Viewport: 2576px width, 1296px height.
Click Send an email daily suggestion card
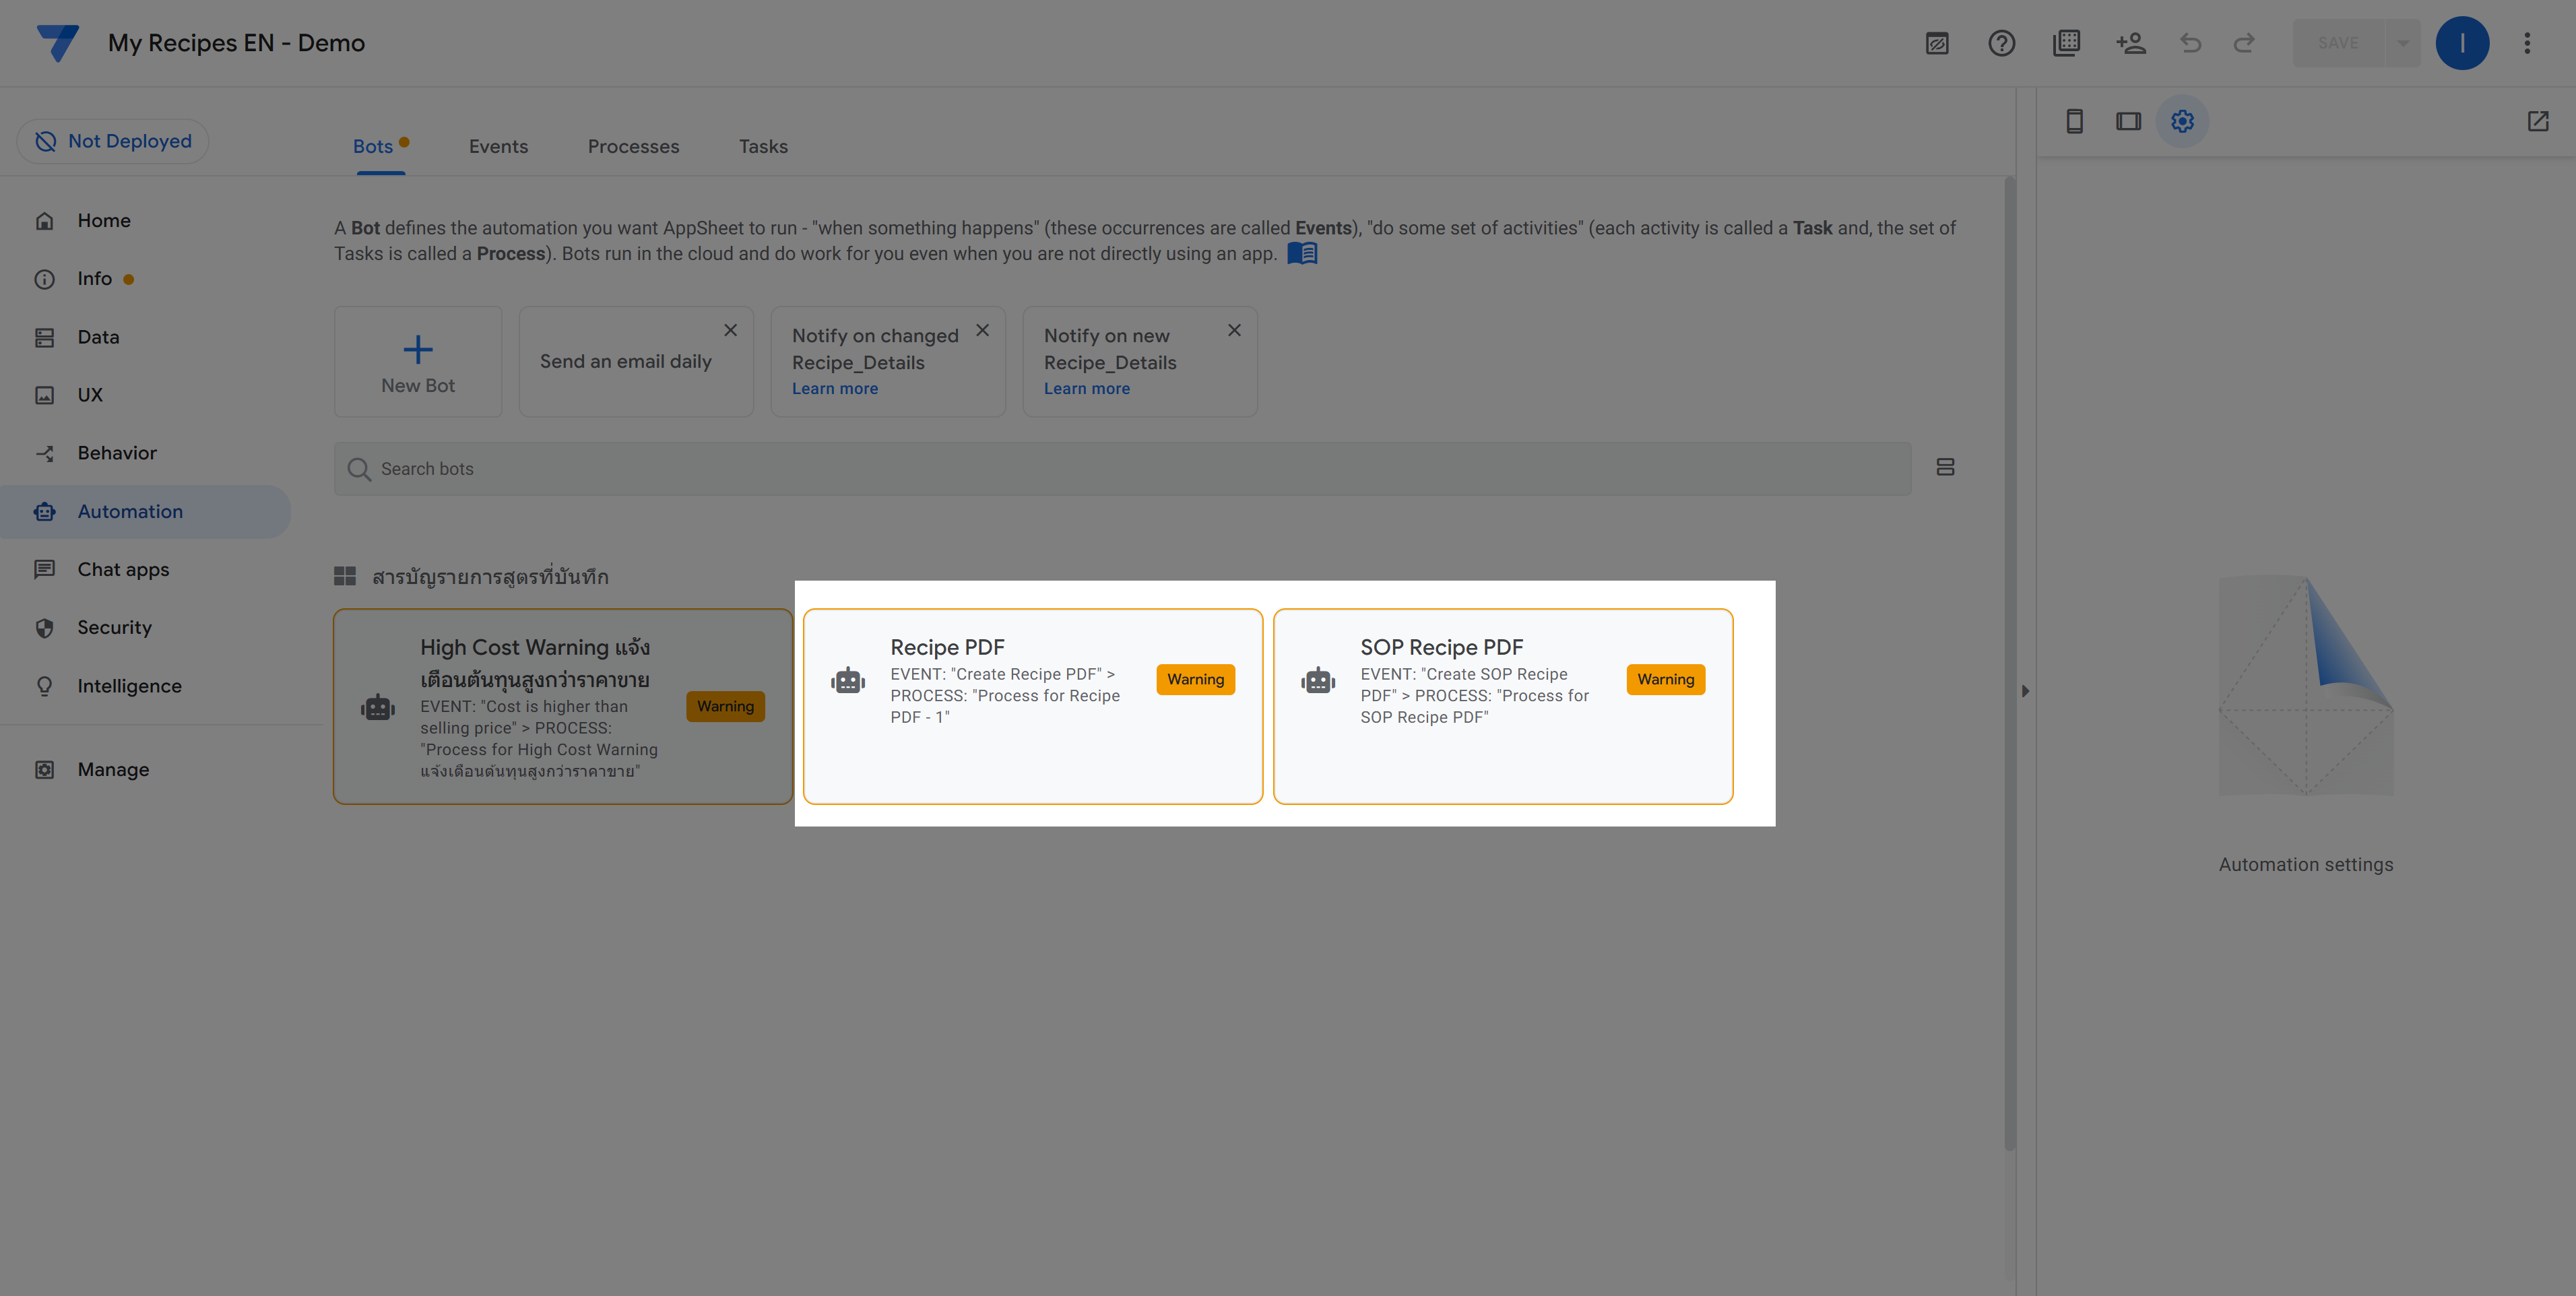[x=636, y=361]
